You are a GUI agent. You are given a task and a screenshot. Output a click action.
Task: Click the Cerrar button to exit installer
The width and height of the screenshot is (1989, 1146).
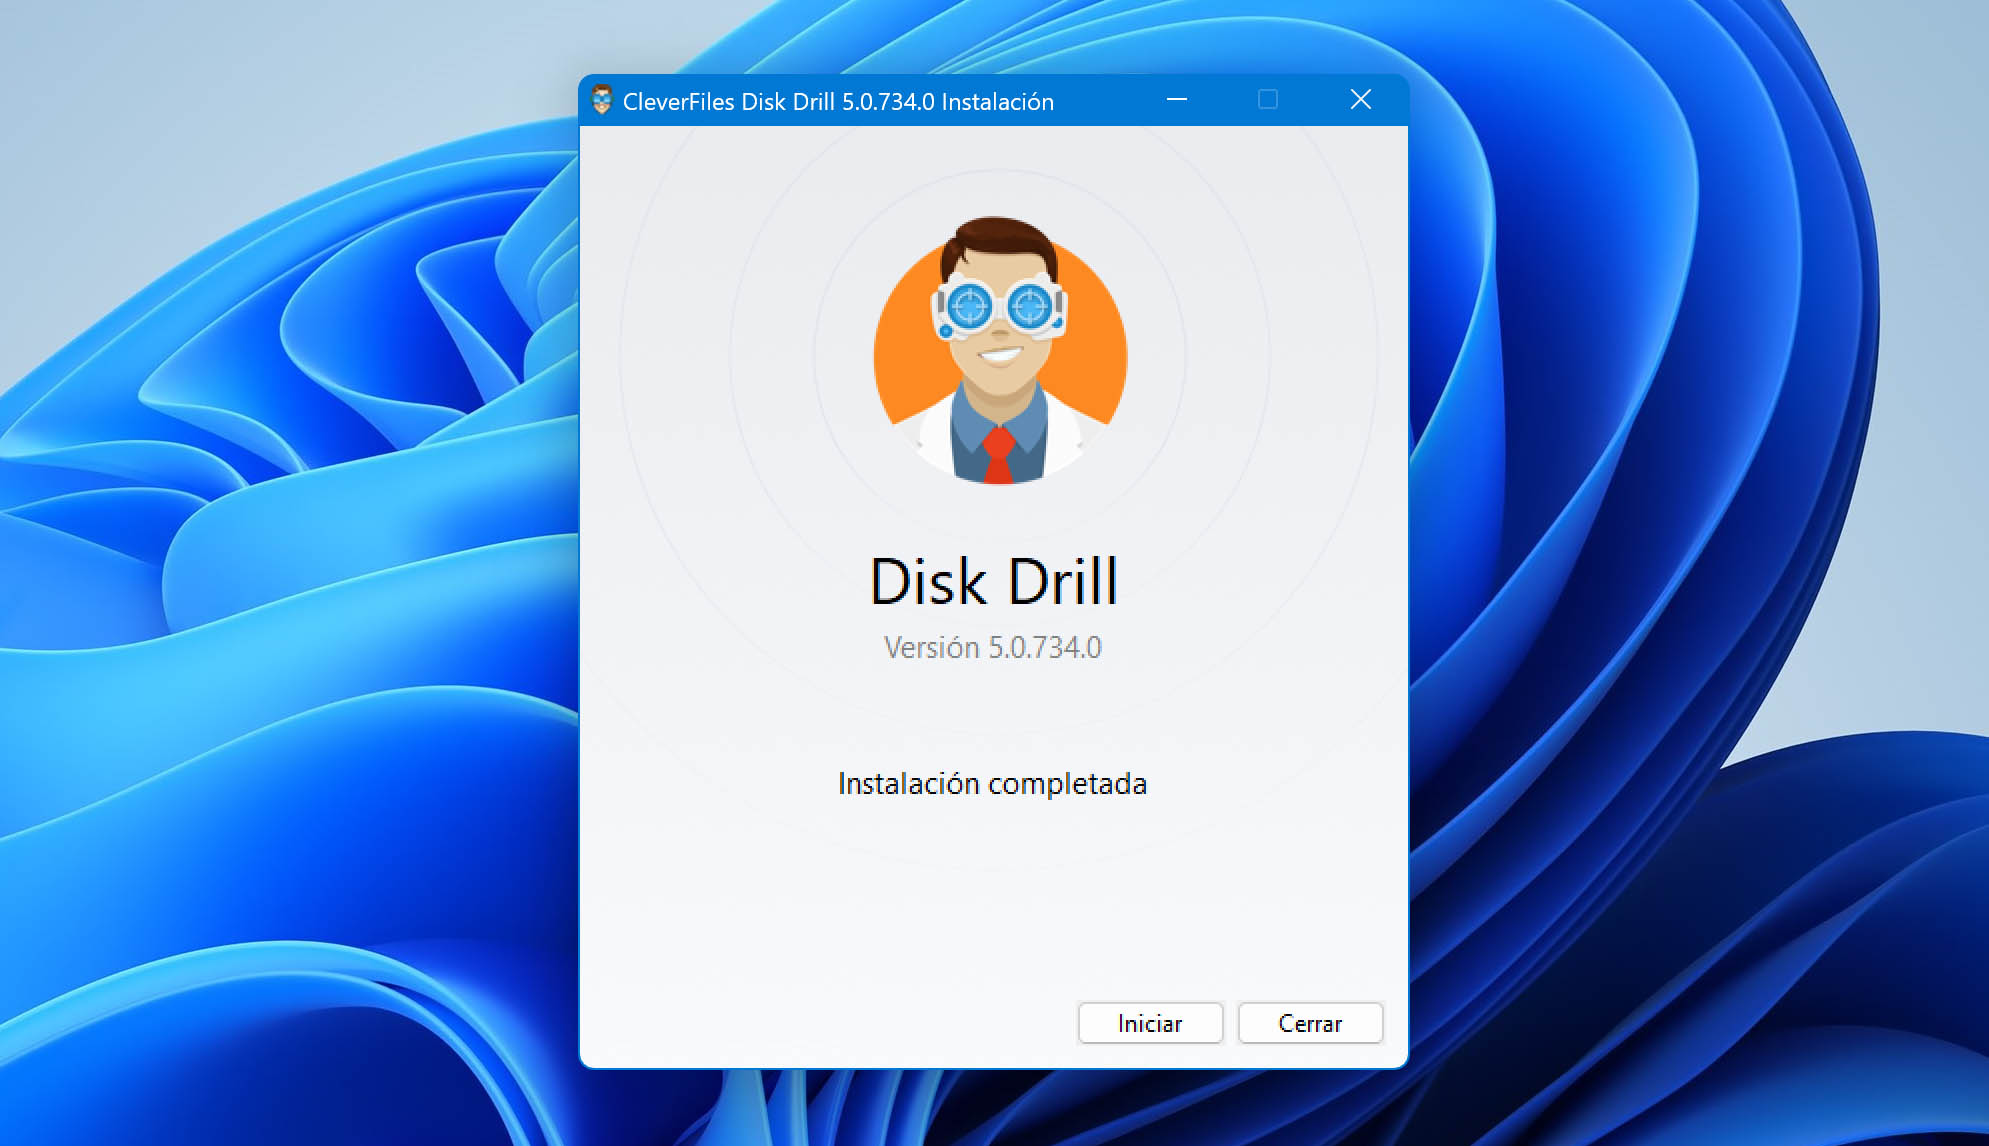click(1310, 1023)
